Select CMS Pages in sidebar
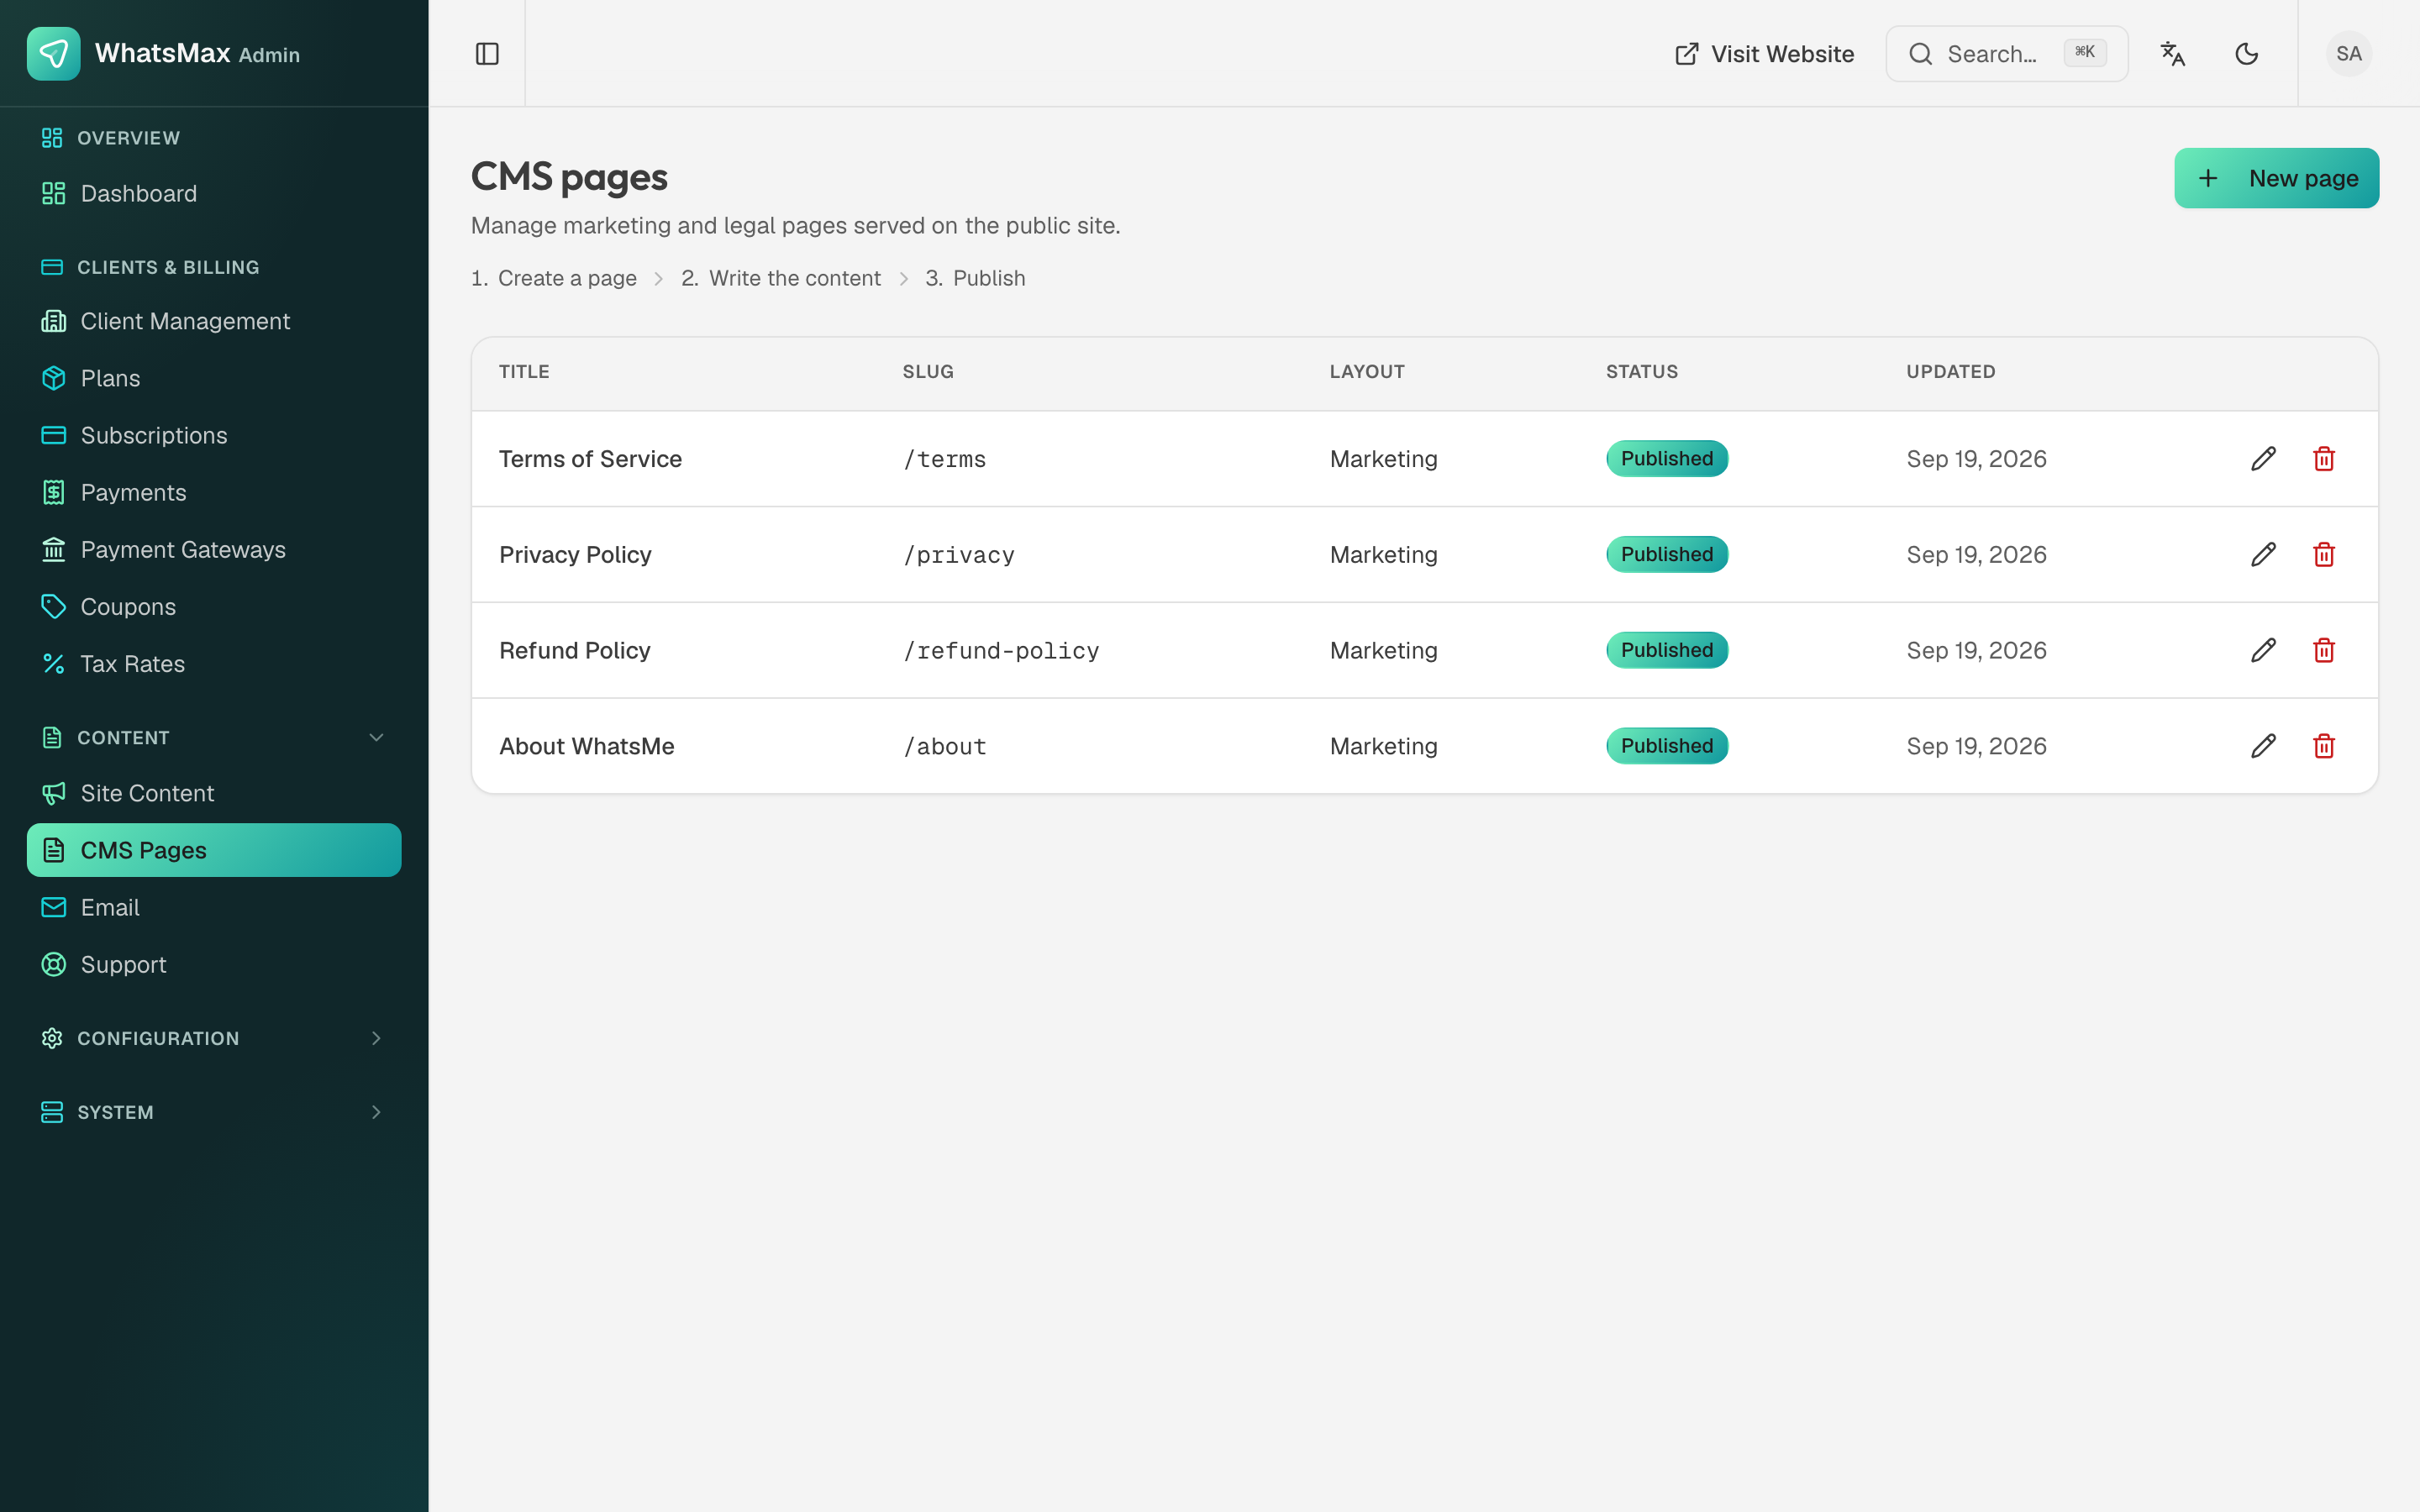This screenshot has height=1512, width=2420. 214,850
